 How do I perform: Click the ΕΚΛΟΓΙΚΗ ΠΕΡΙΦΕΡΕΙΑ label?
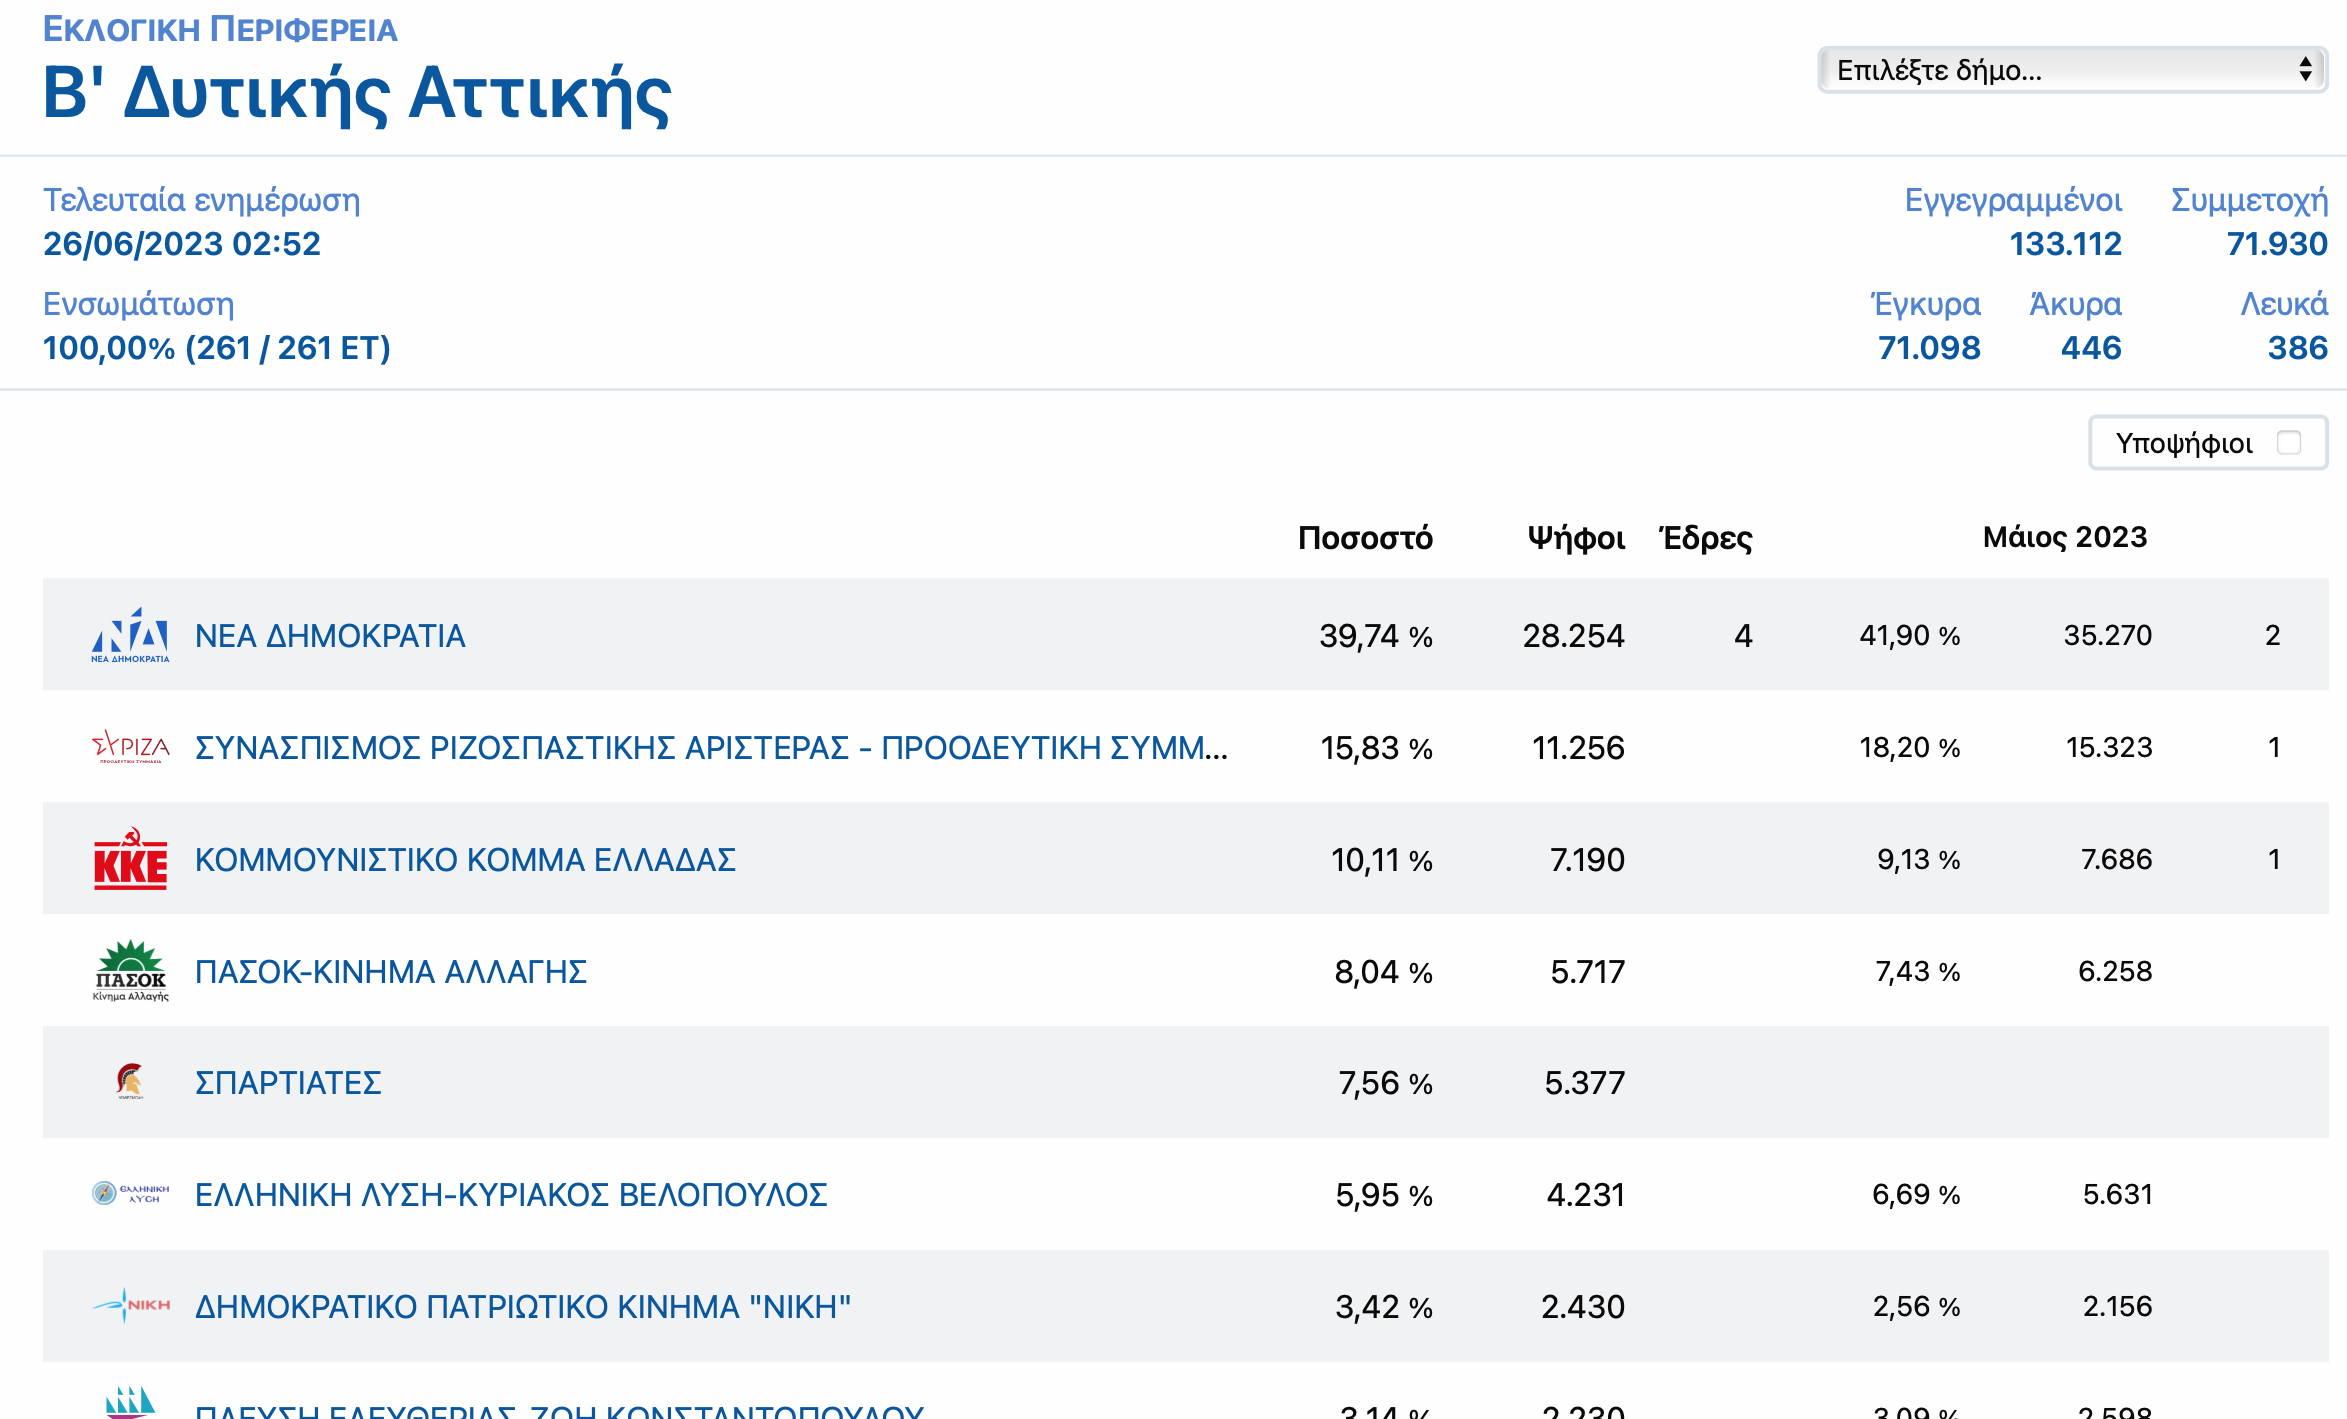pyautogui.click(x=220, y=29)
